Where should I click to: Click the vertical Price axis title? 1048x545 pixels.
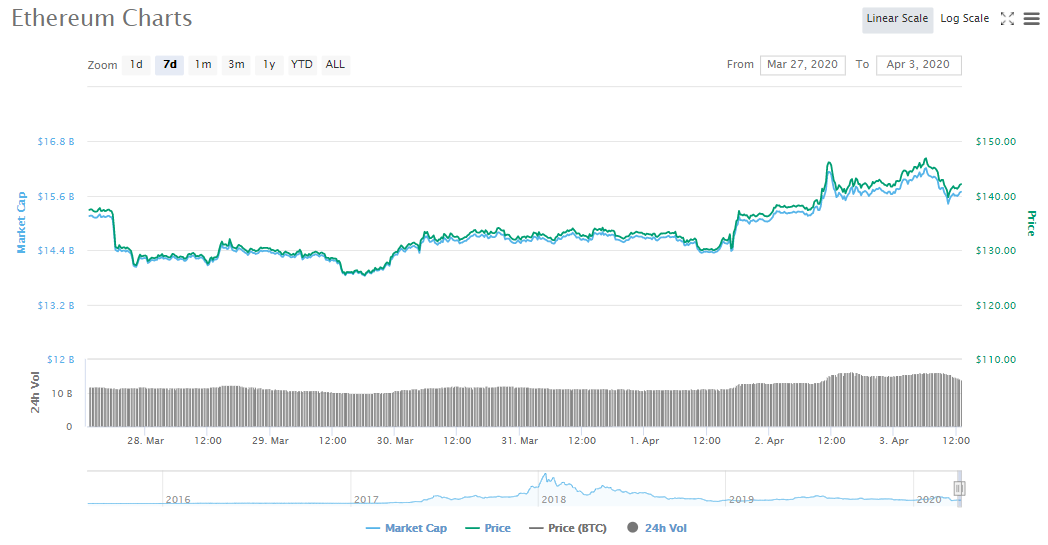pyautogui.click(x=1032, y=223)
